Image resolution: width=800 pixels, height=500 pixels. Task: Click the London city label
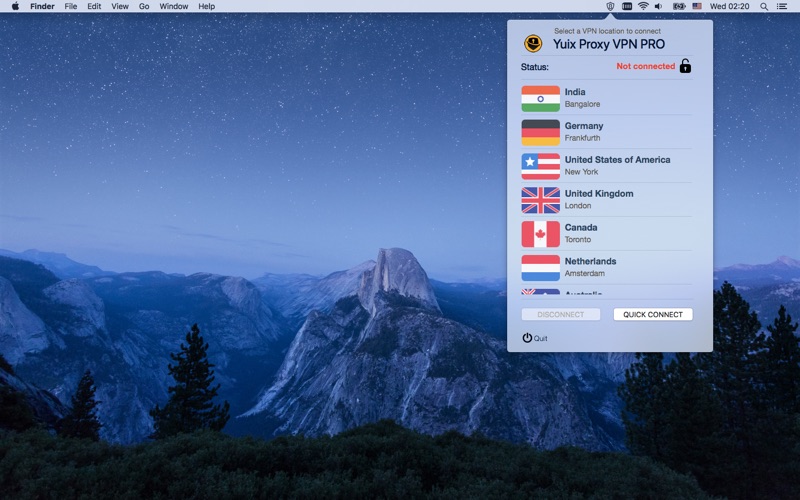[578, 206]
